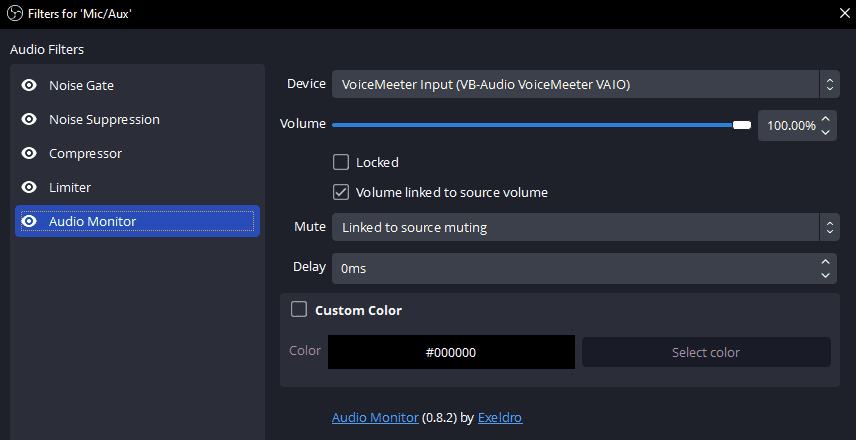Open the Mute mode dropdown
Image resolution: width=856 pixels, height=440 pixels.
click(x=585, y=227)
